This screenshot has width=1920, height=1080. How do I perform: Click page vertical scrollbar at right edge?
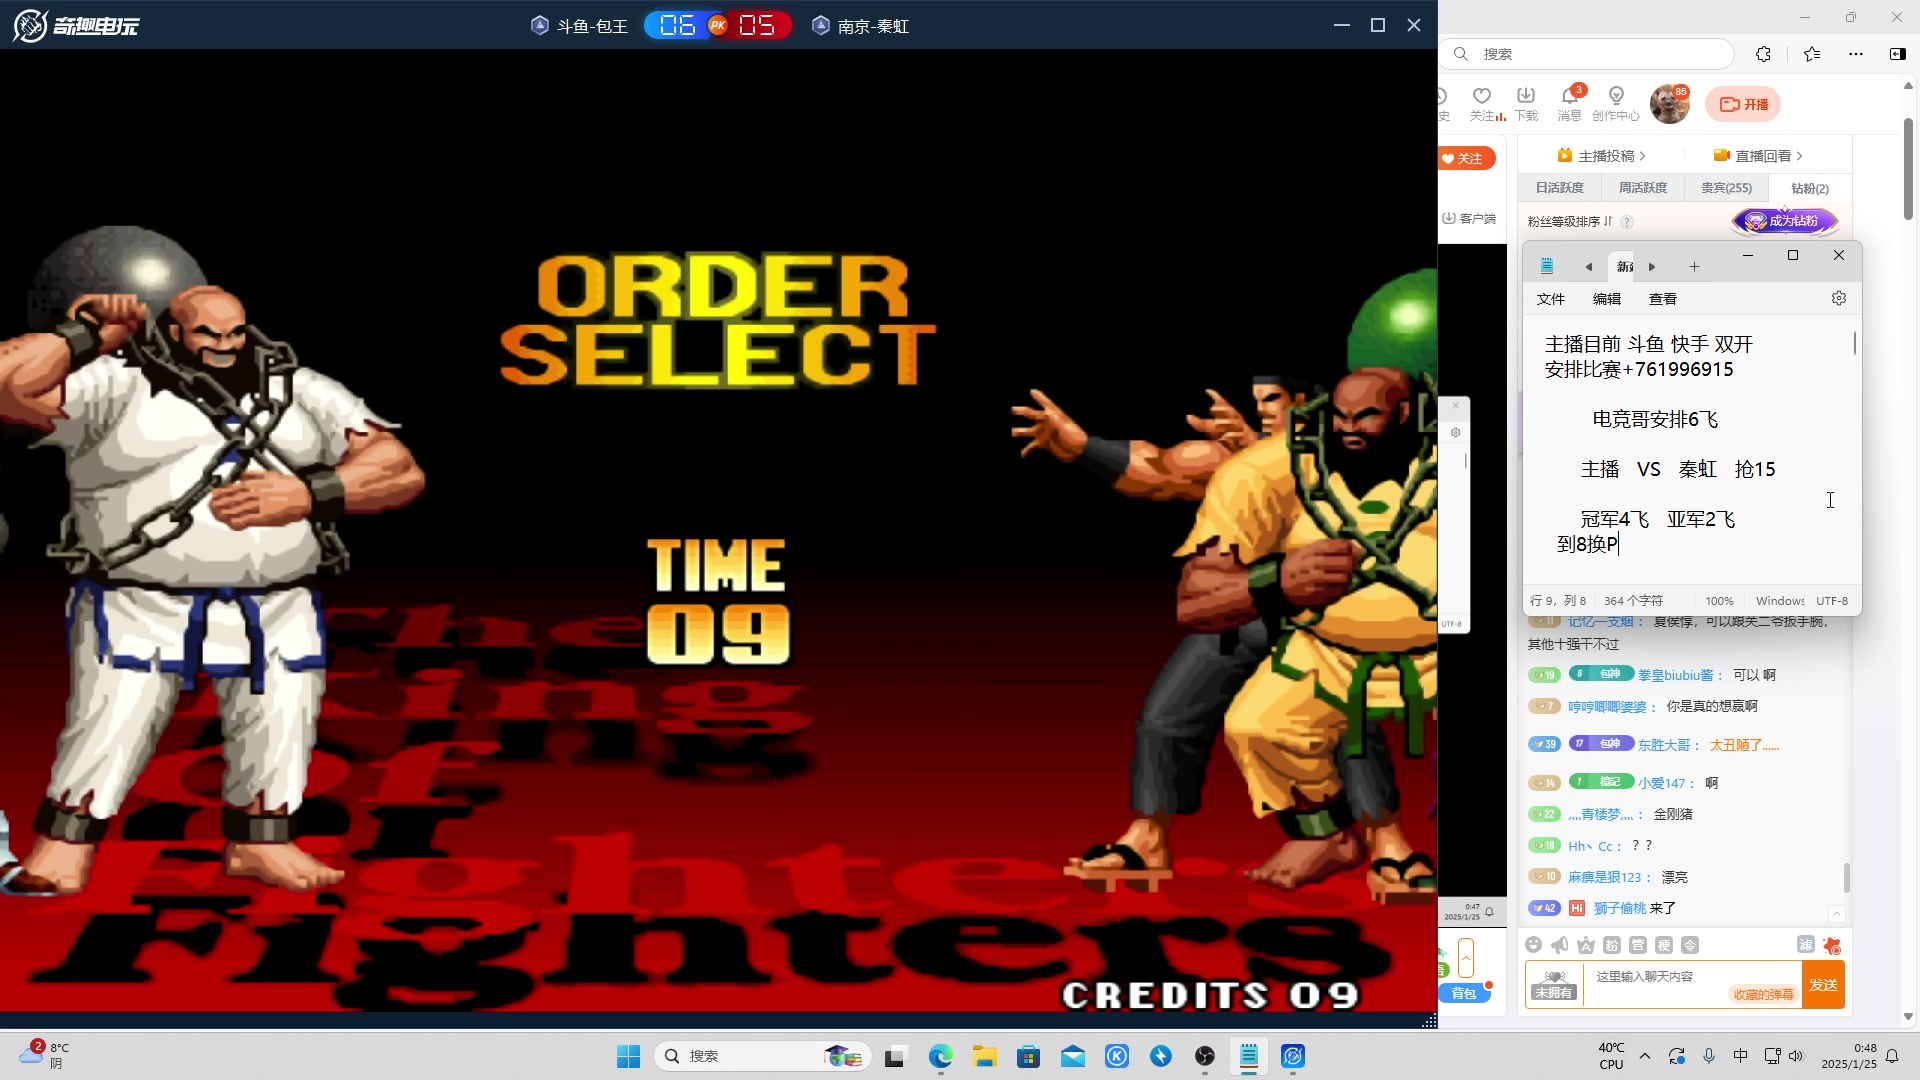coord(1908,170)
